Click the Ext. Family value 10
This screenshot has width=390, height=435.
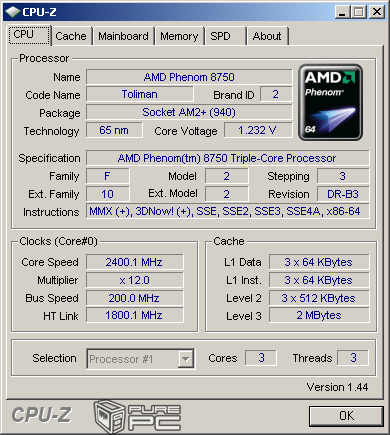coord(107,194)
